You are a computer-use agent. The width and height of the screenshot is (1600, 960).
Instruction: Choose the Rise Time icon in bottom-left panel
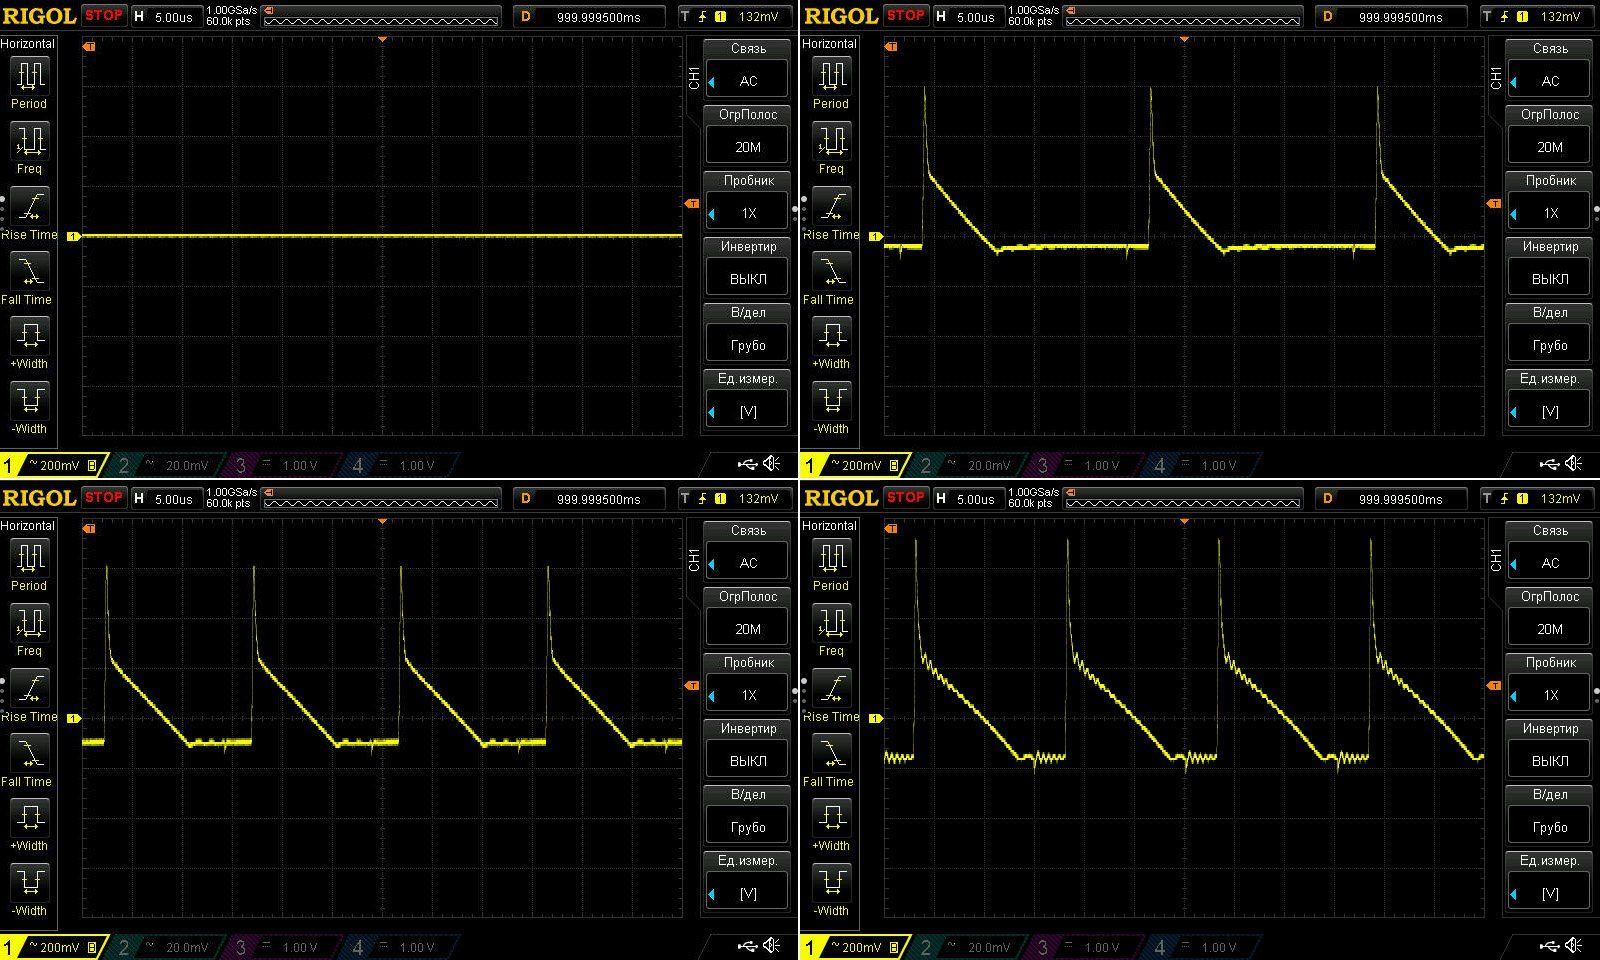[x=29, y=689]
